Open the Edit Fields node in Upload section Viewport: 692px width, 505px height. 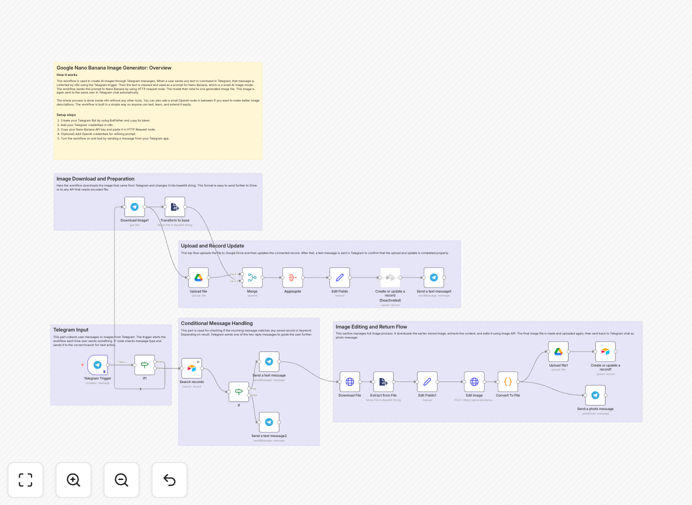(x=340, y=278)
